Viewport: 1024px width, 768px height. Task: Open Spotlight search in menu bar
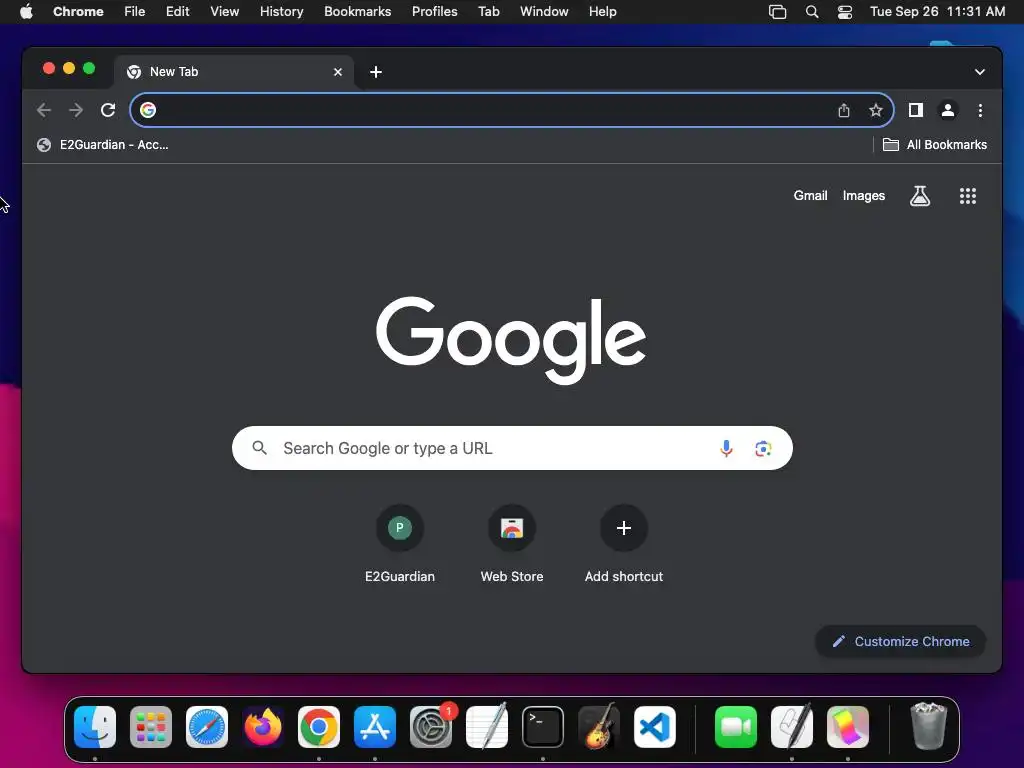[x=812, y=12]
